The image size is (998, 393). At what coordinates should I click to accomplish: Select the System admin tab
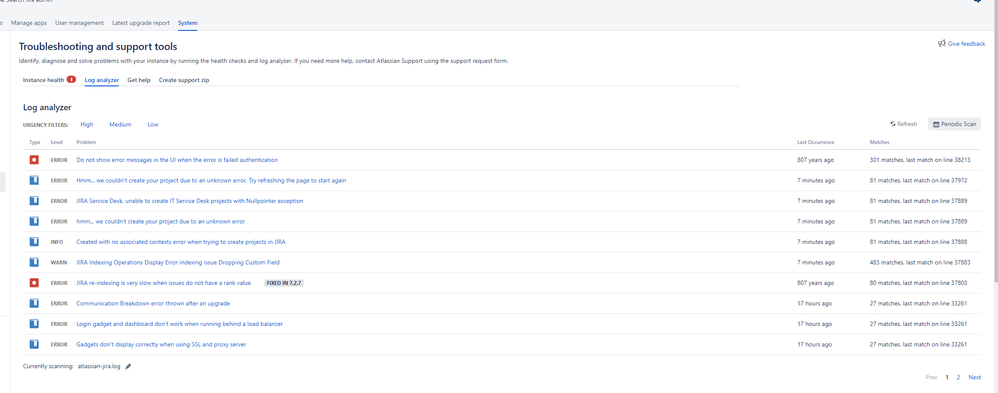click(188, 23)
